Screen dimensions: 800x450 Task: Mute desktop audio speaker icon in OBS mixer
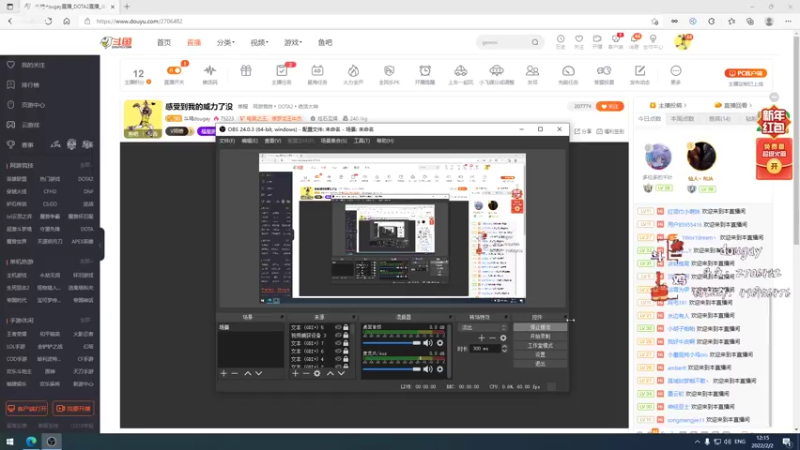tap(428, 343)
